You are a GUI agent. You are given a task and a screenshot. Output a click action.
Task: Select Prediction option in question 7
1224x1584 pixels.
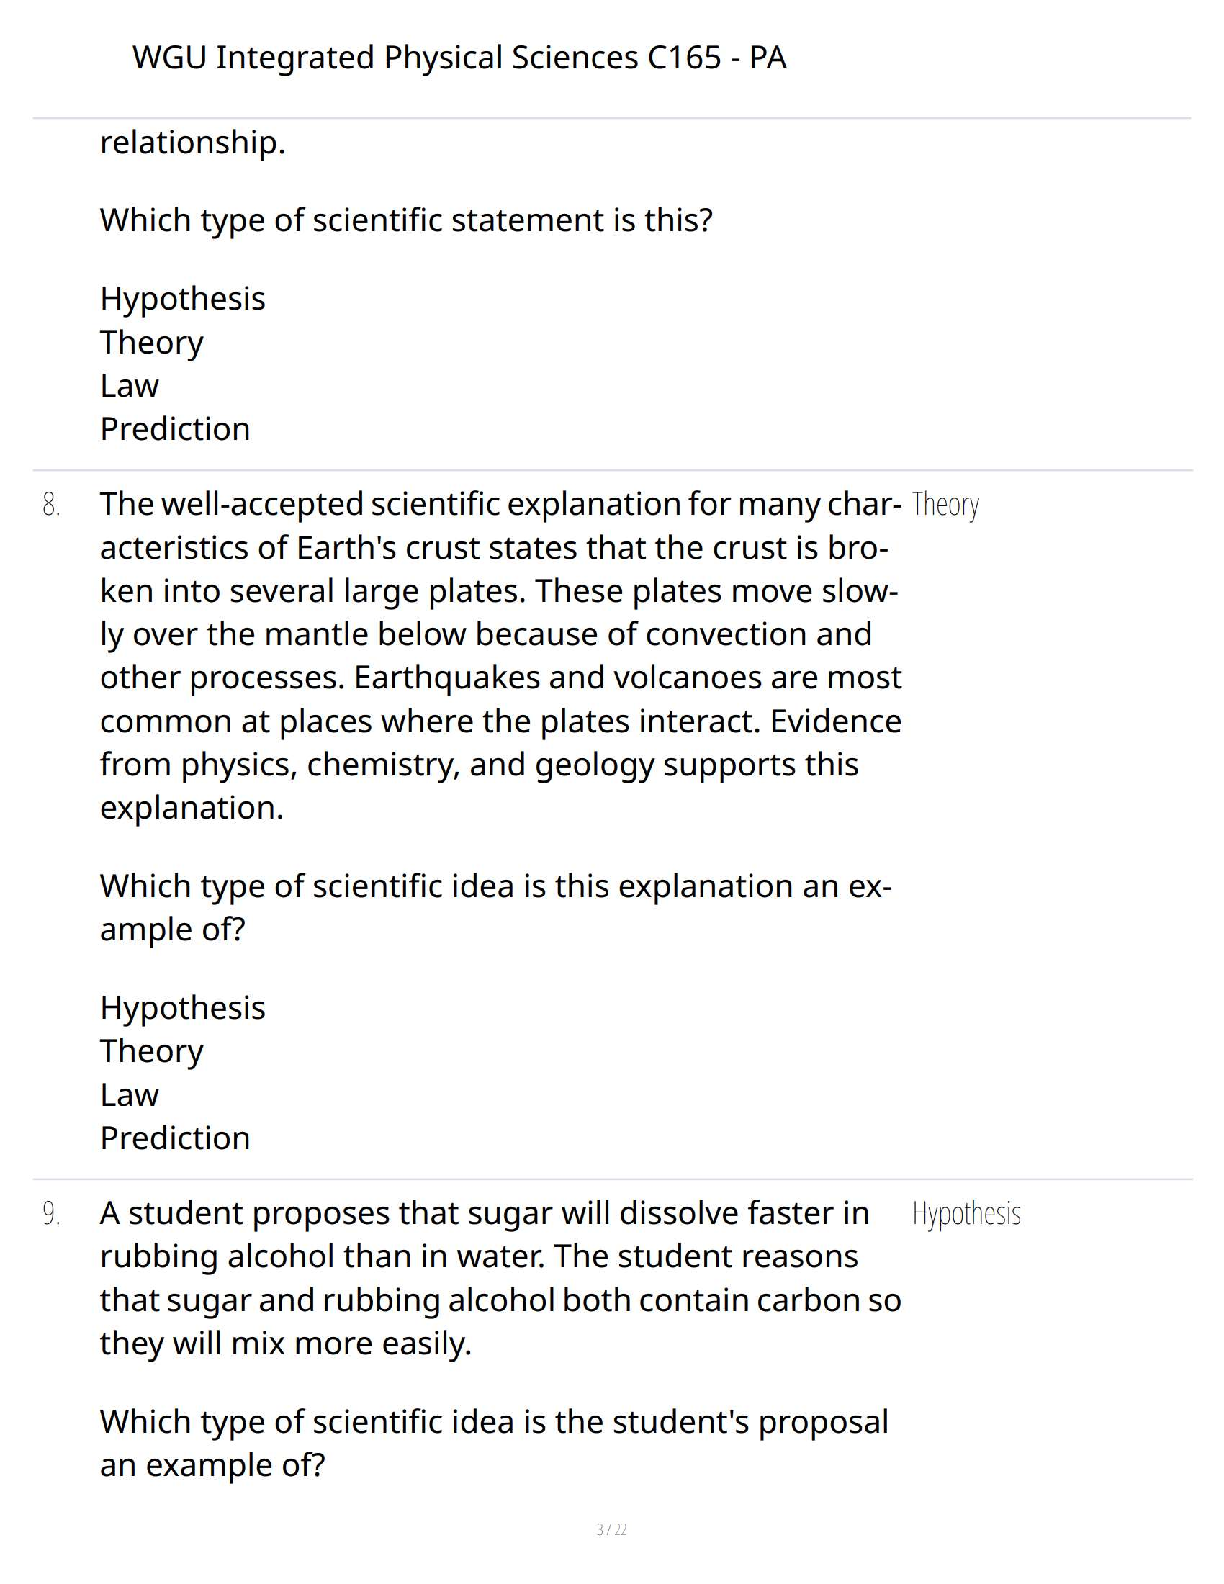(x=175, y=429)
